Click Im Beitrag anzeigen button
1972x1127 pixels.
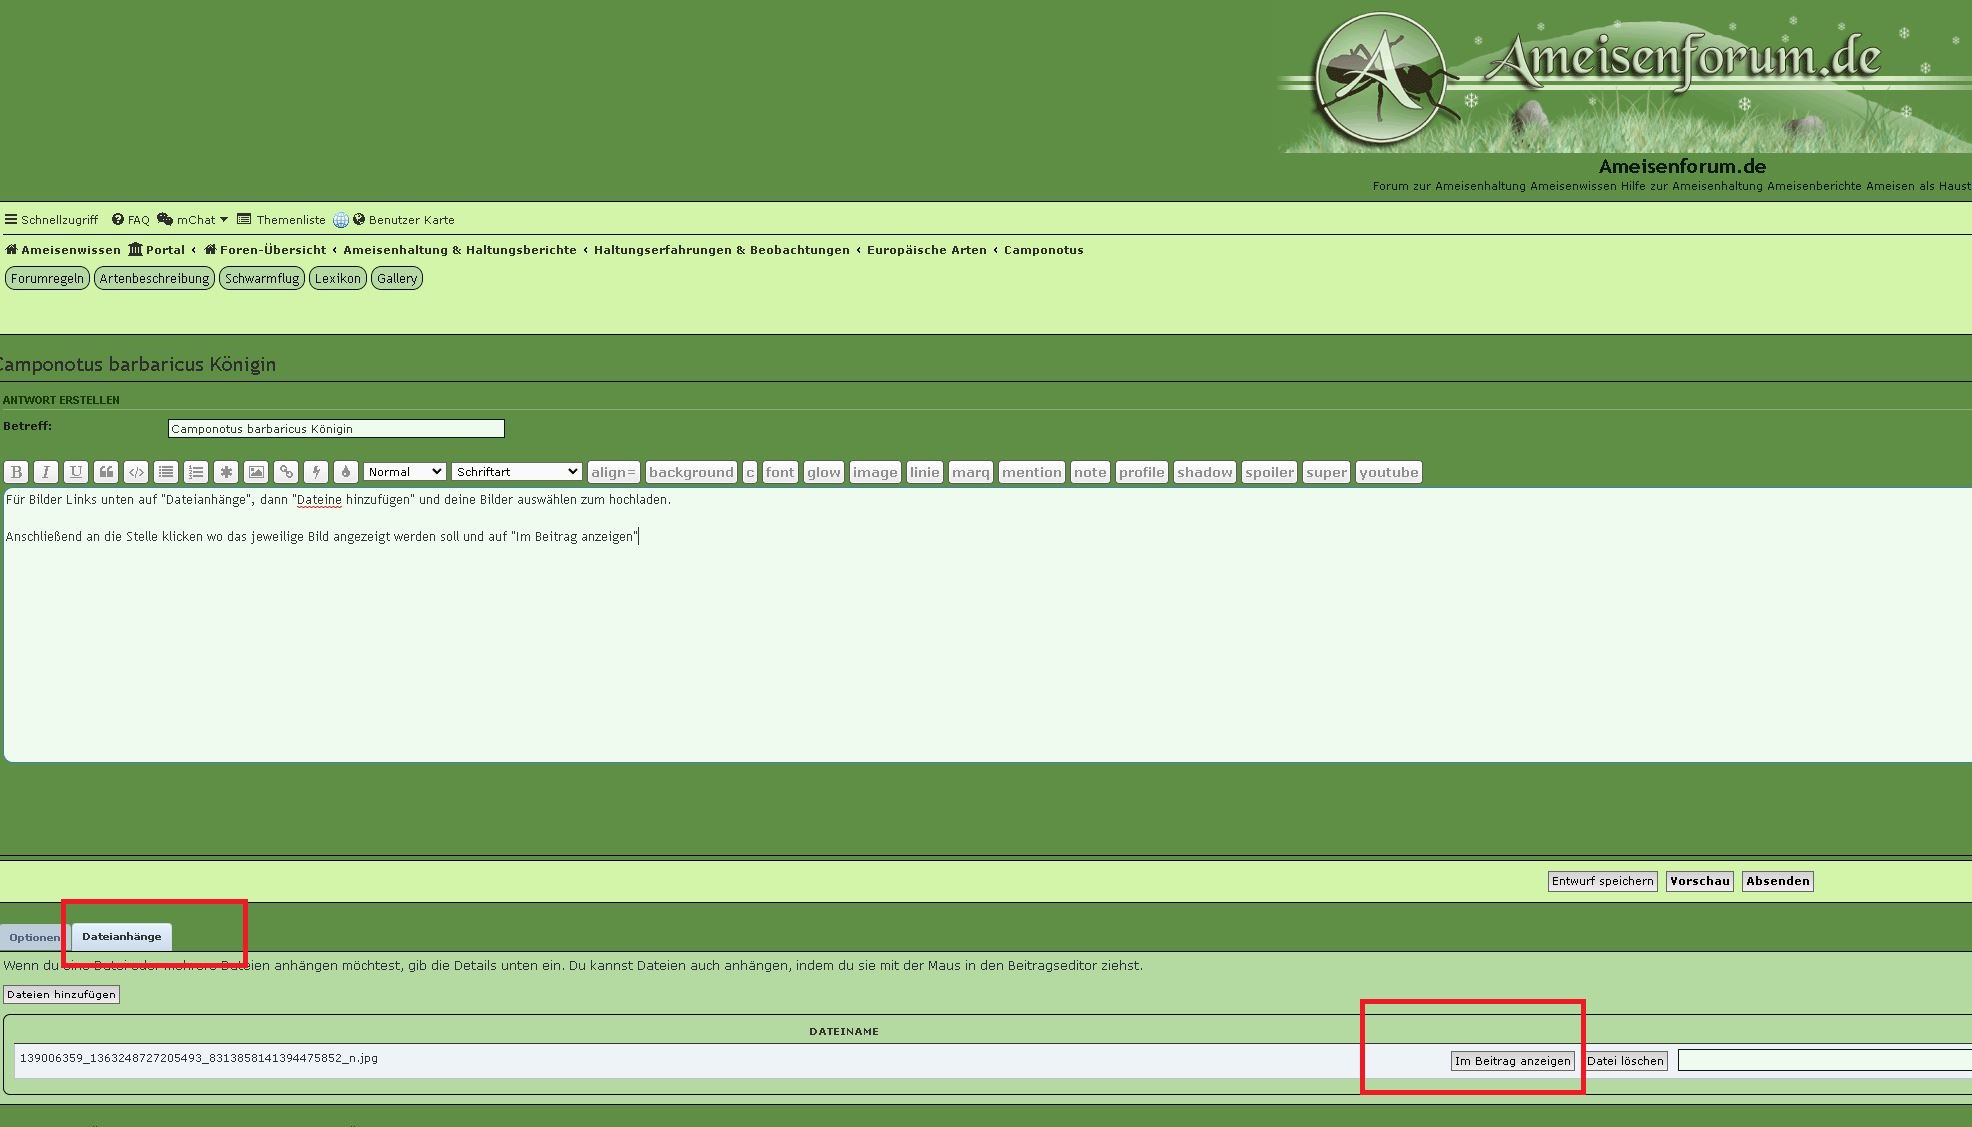click(x=1512, y=1061)
